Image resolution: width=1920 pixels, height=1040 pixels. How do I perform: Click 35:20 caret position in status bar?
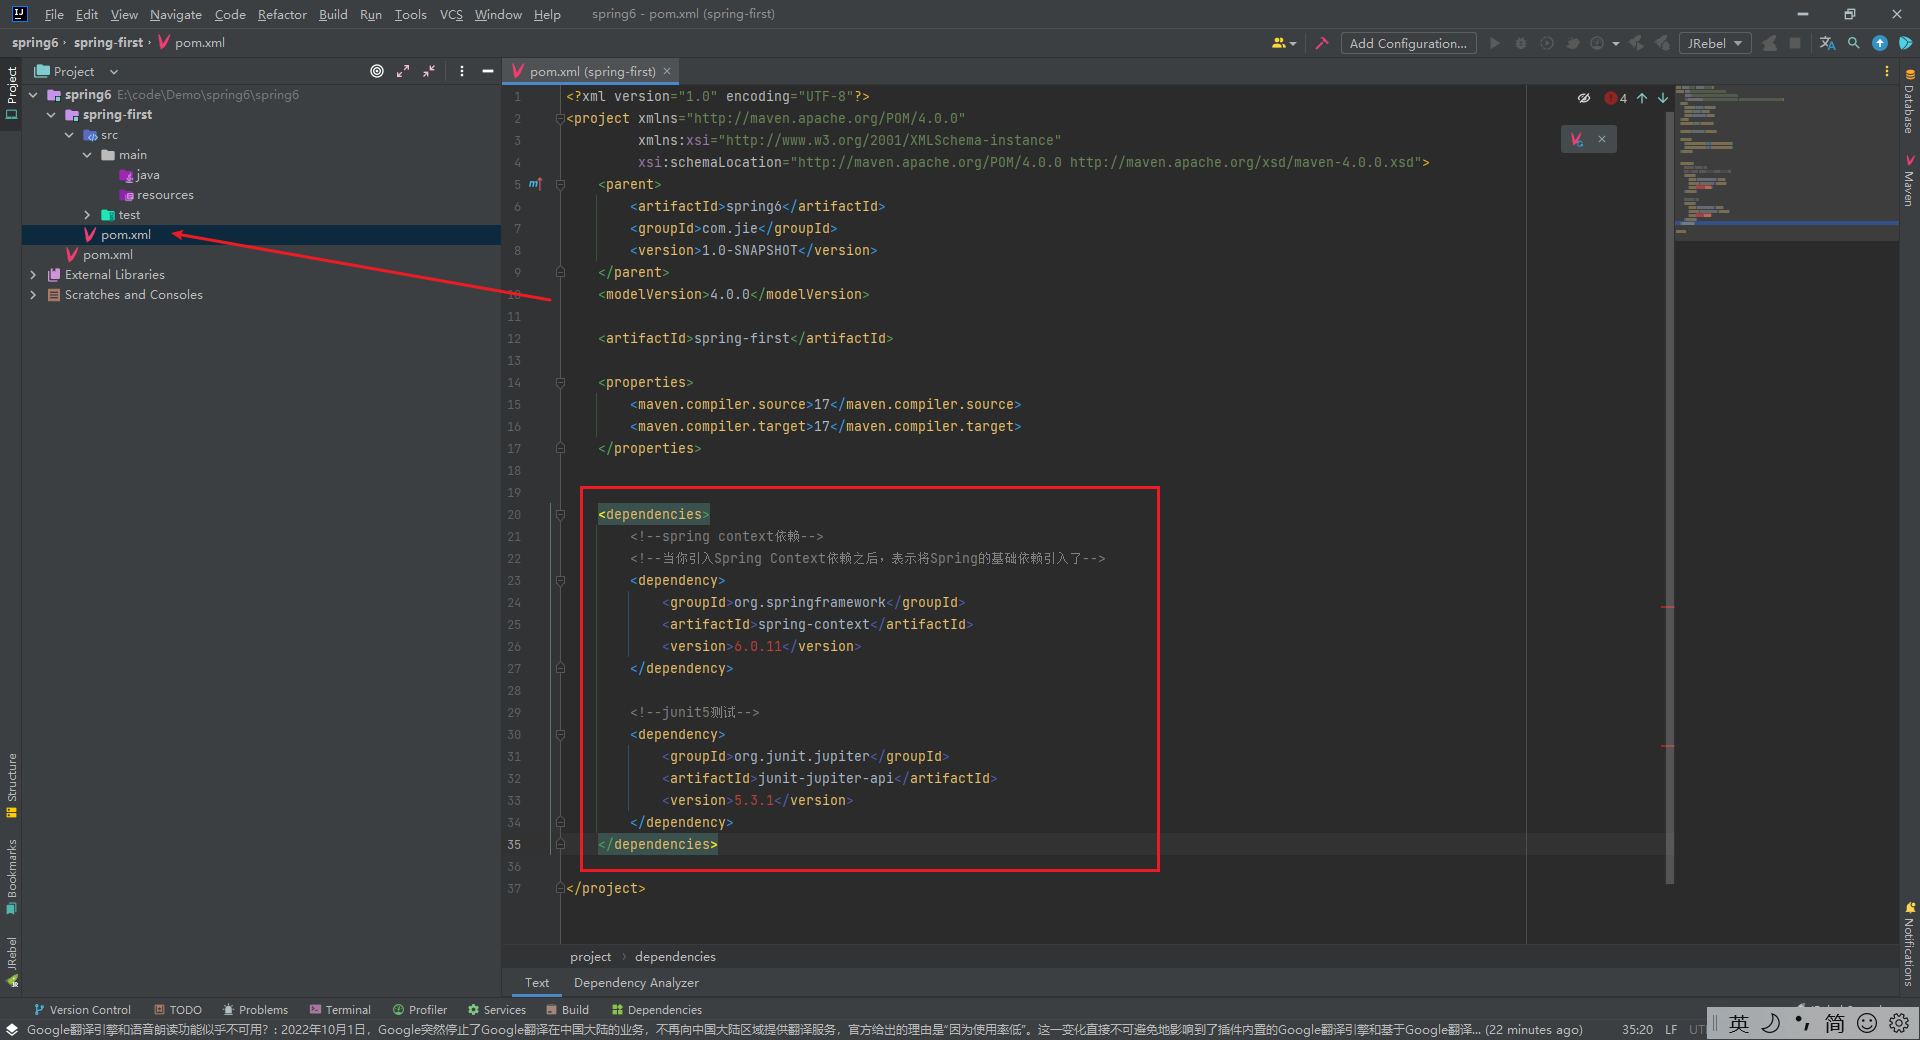click(1637, 1030)
